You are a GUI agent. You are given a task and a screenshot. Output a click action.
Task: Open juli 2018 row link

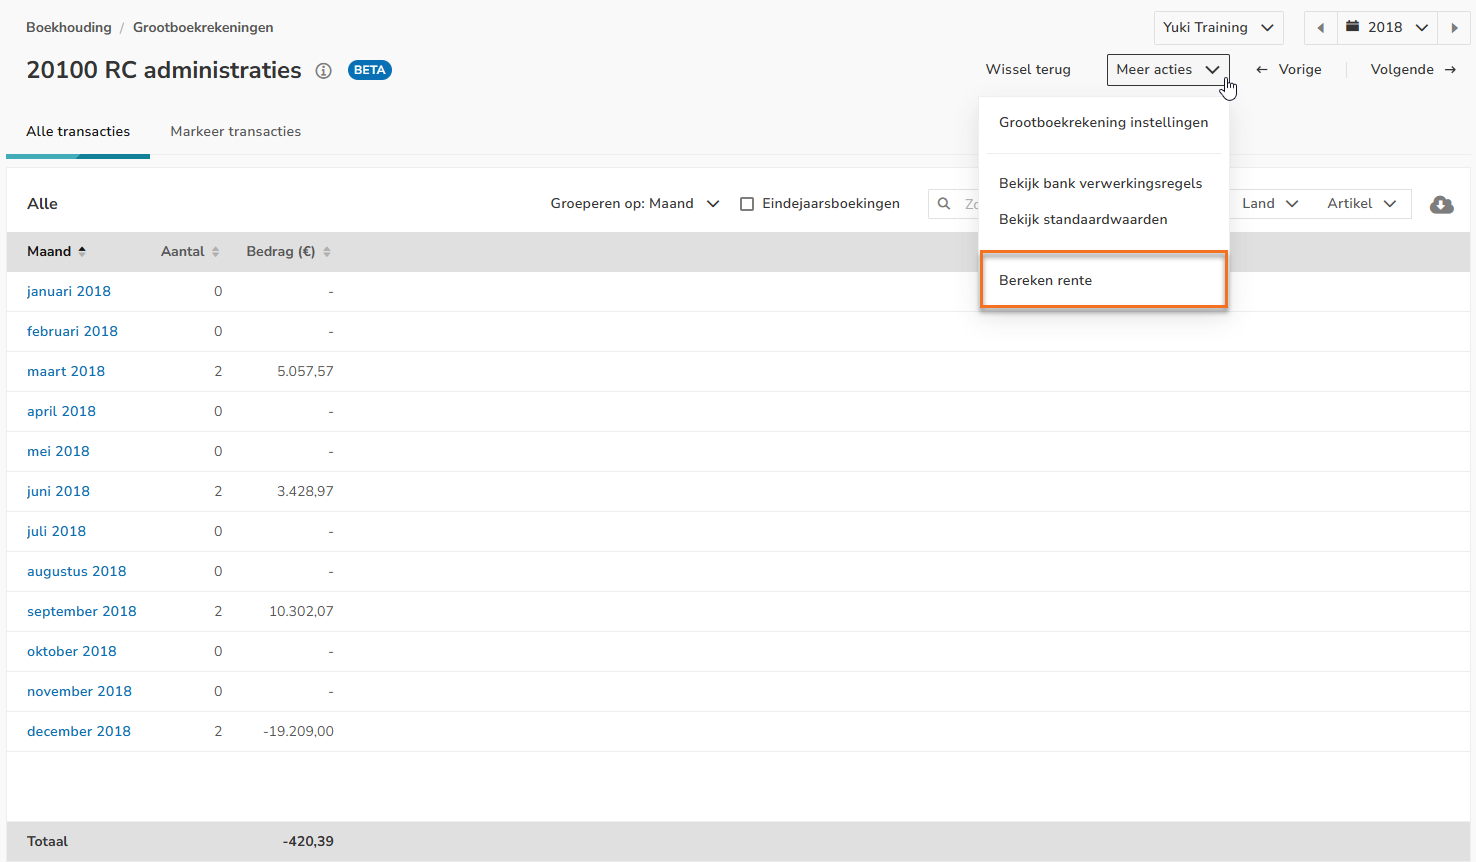point(56,531)
